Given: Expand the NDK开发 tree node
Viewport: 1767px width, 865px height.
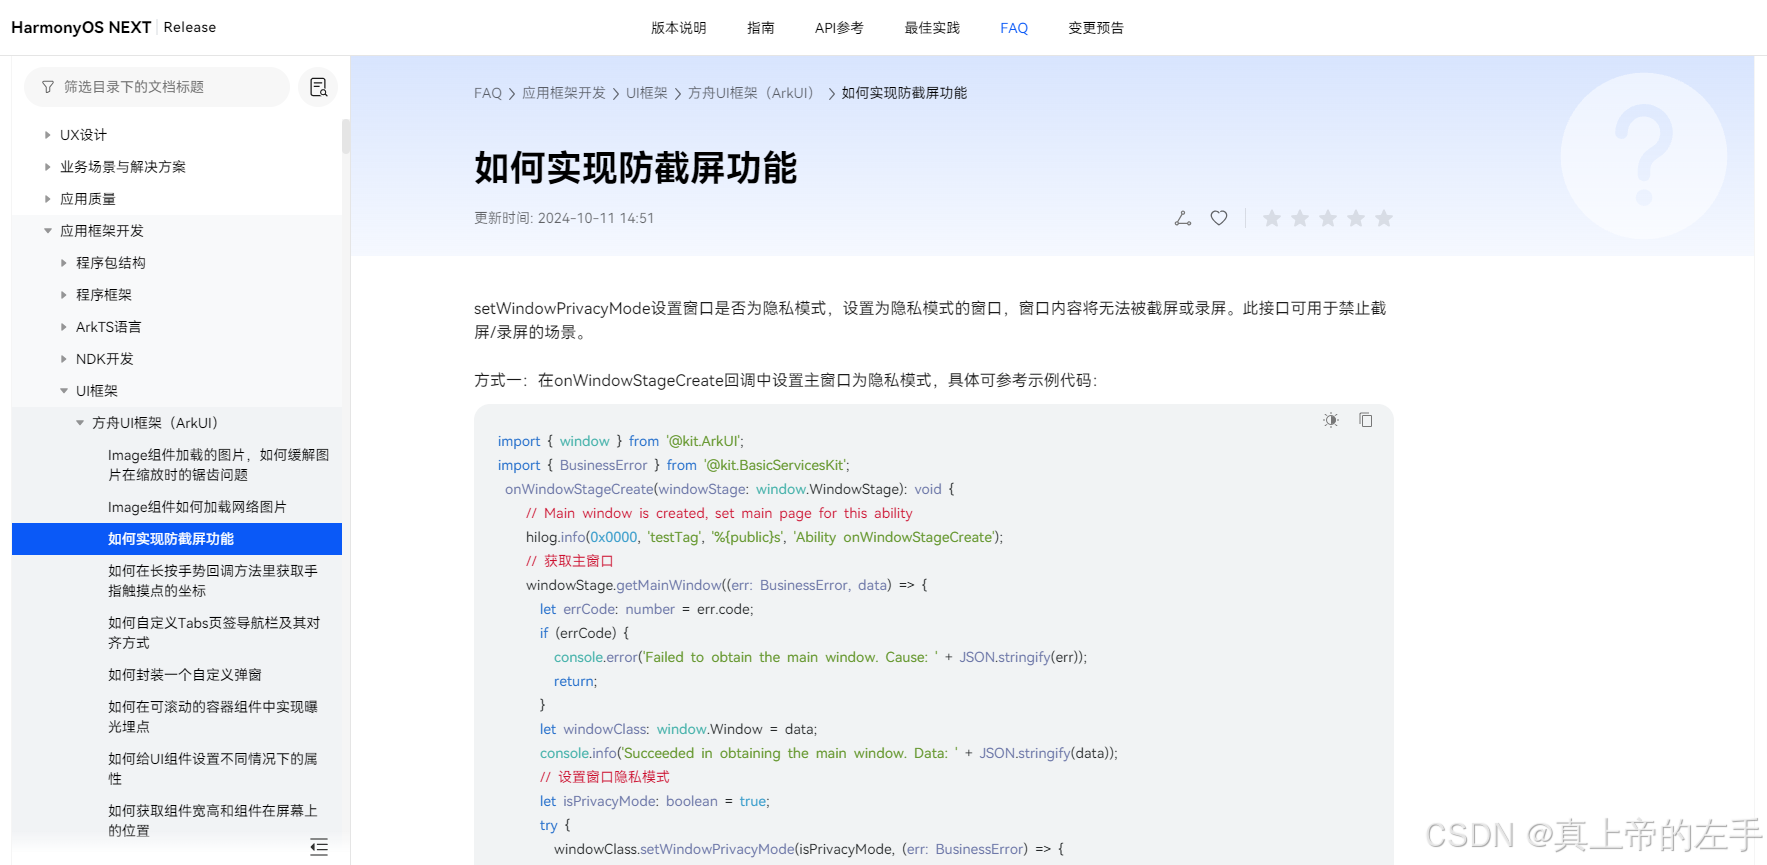Looking at the screenshot, I should 63,359.
